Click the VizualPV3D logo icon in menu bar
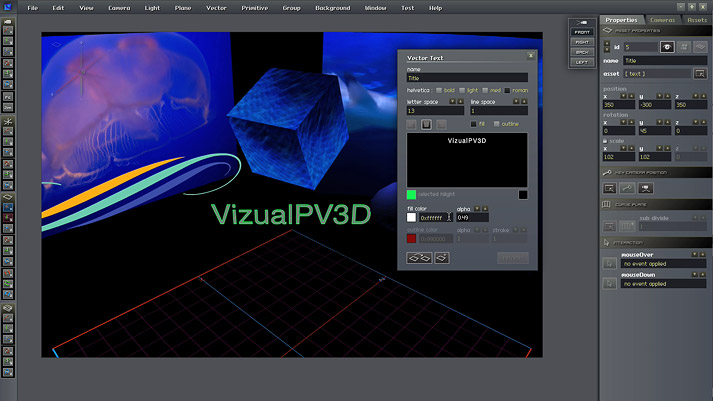 point(8,7)
